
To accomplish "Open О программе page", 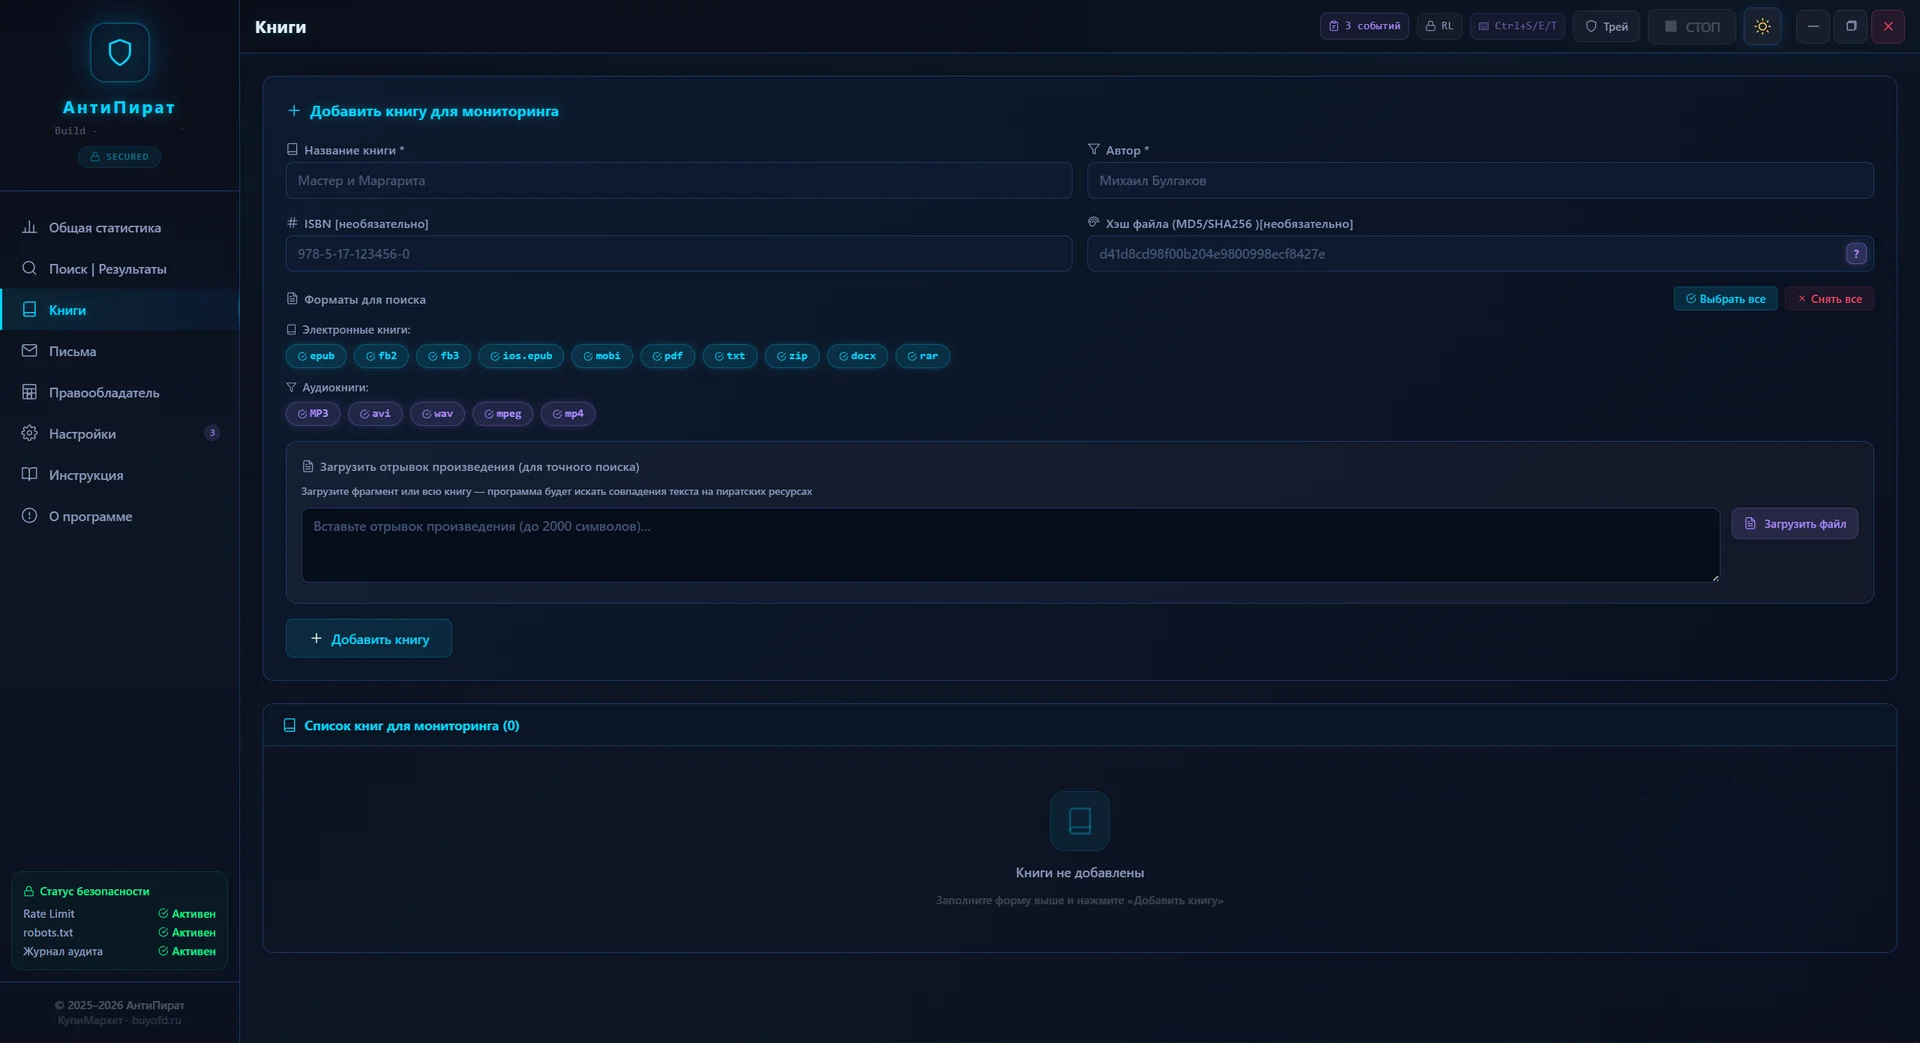I will click(x=120, y=516).
